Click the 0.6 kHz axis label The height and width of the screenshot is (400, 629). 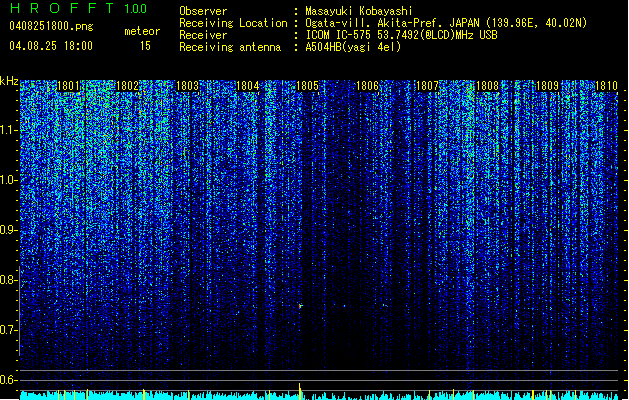(9, 380)
